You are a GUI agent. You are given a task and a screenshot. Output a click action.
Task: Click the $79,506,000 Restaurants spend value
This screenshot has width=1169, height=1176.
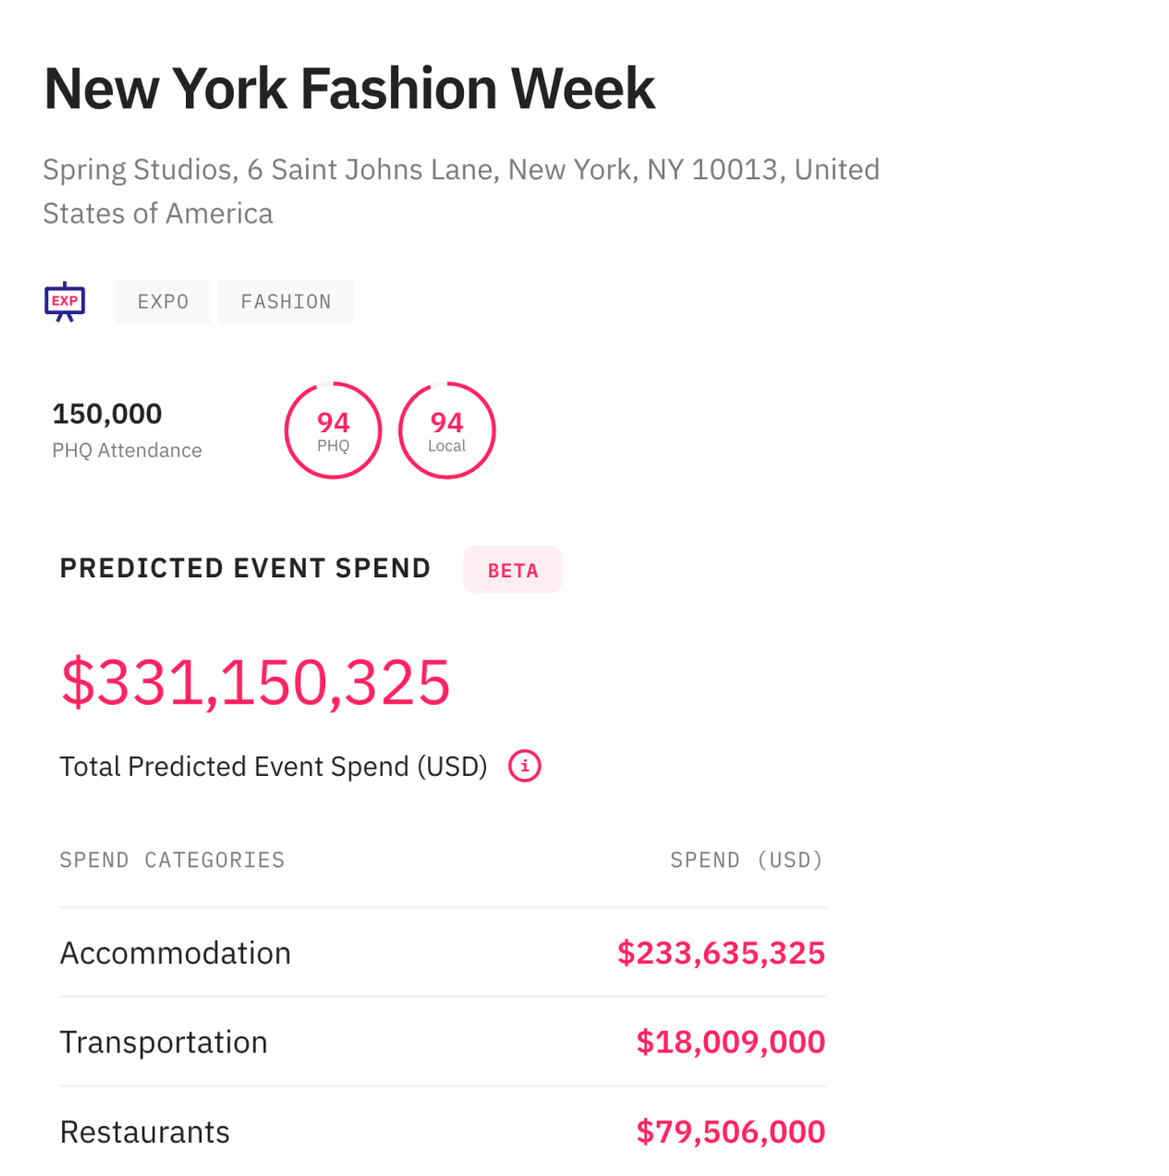[730, 1131]
